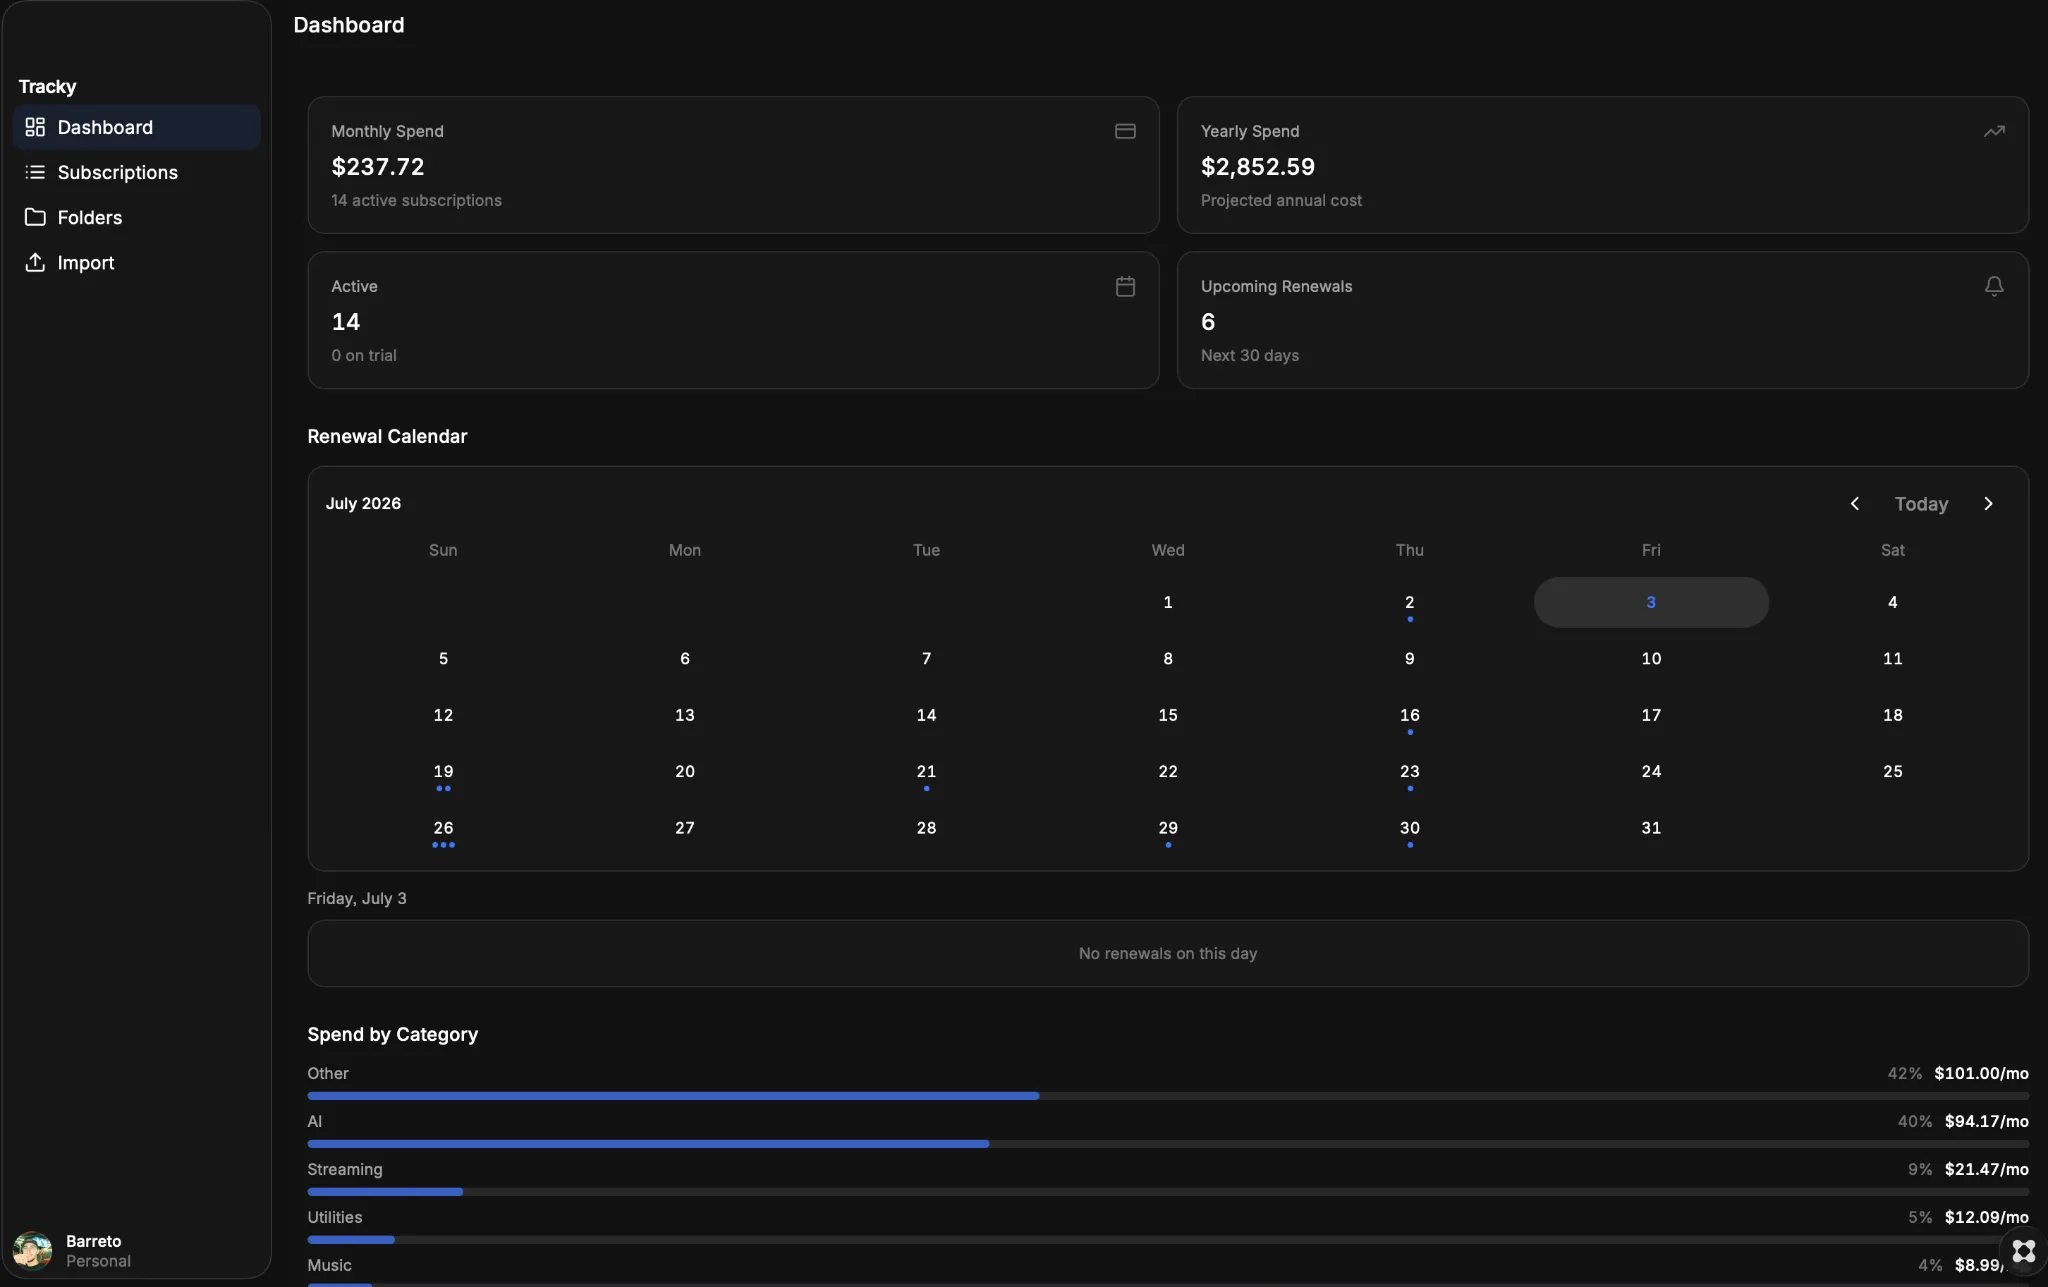
Task: Click the '$101.00/mo' Other amount
Action: (x=1981, y=1073)
